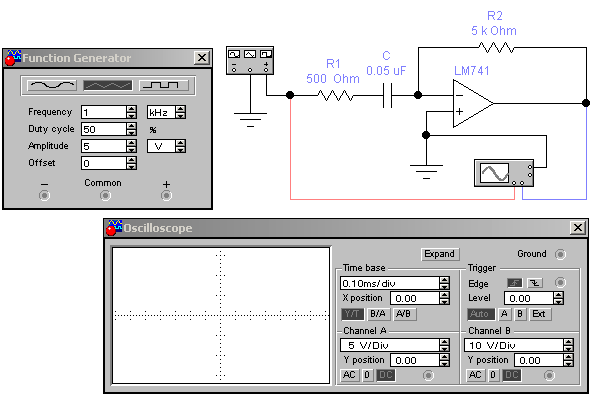Click the function generator component in circuit
The image size is (597, 401).
pos(250,61)
